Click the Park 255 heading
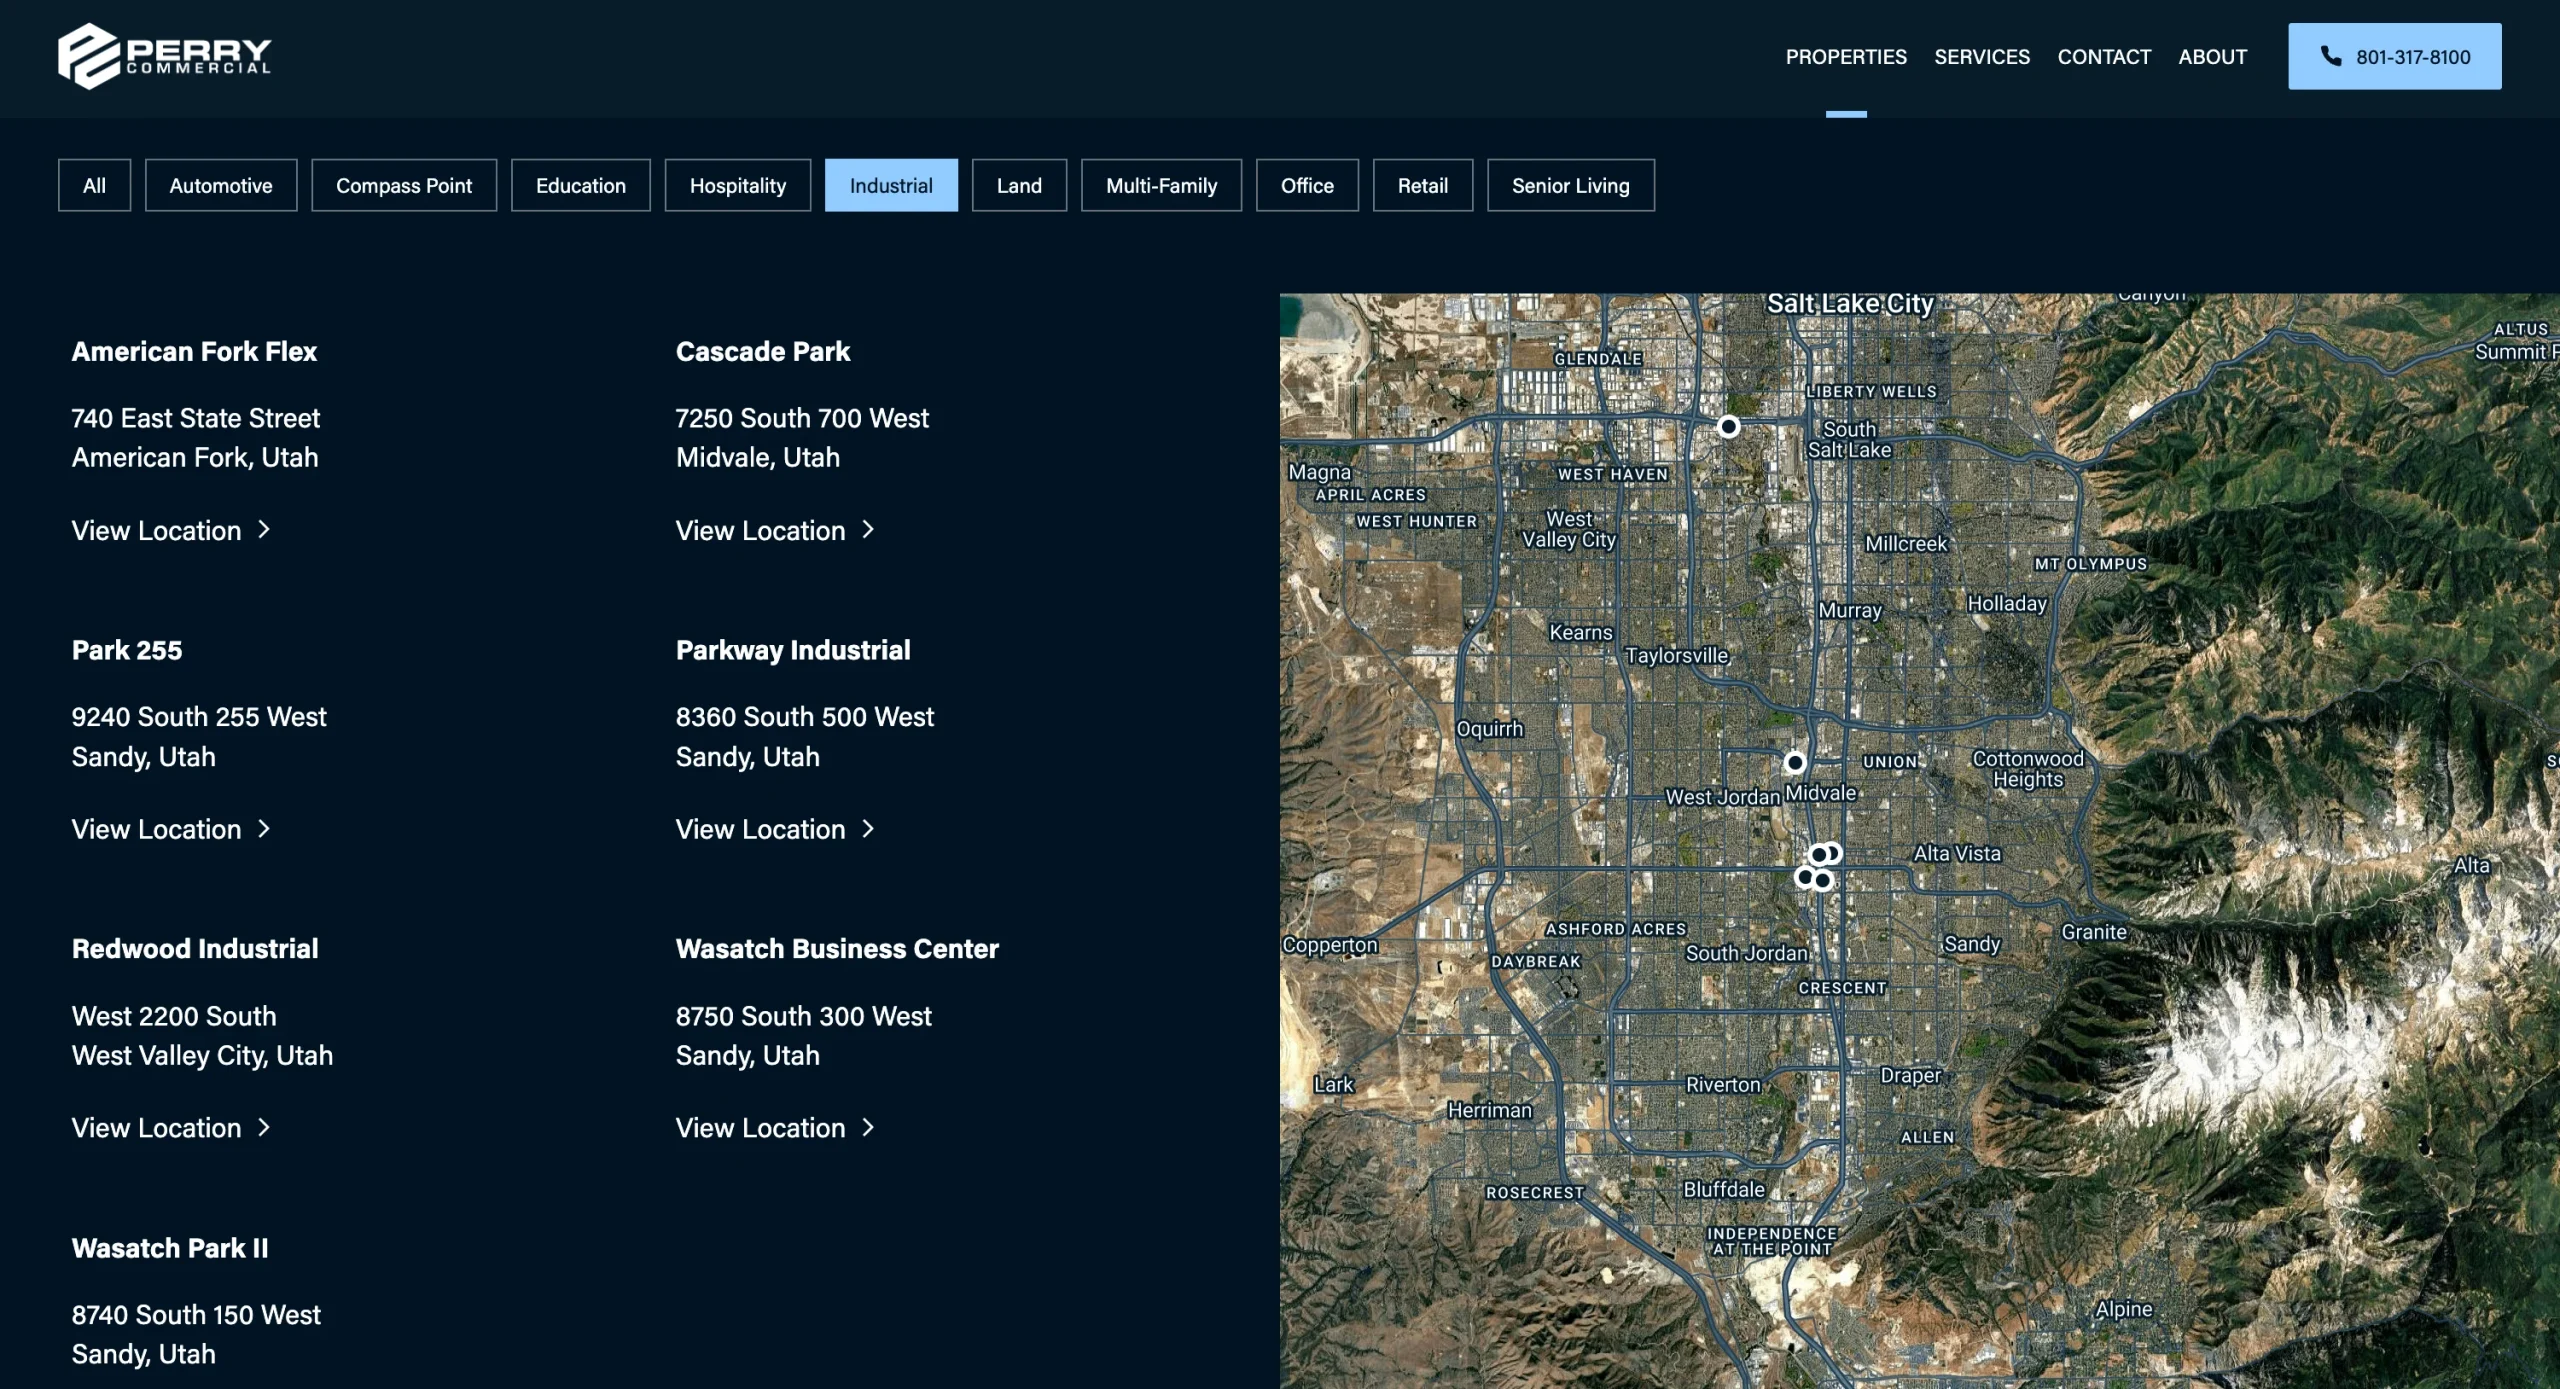The height and width of the screenshot is (1389, 2560). 127,650
